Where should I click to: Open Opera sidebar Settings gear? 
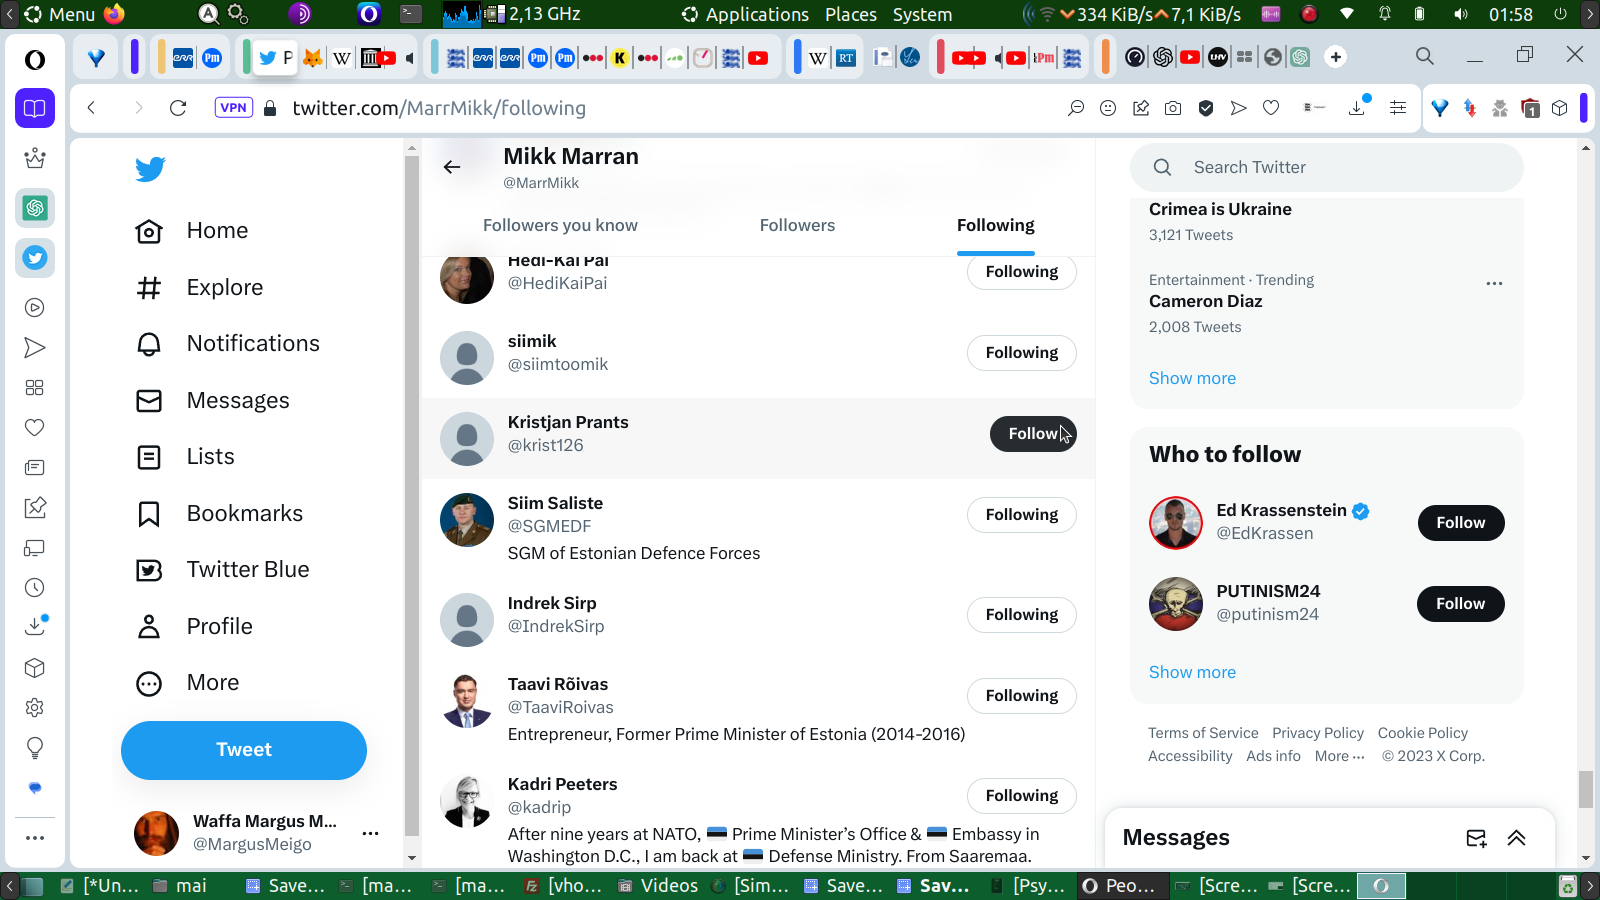click(x=35, y=708)
